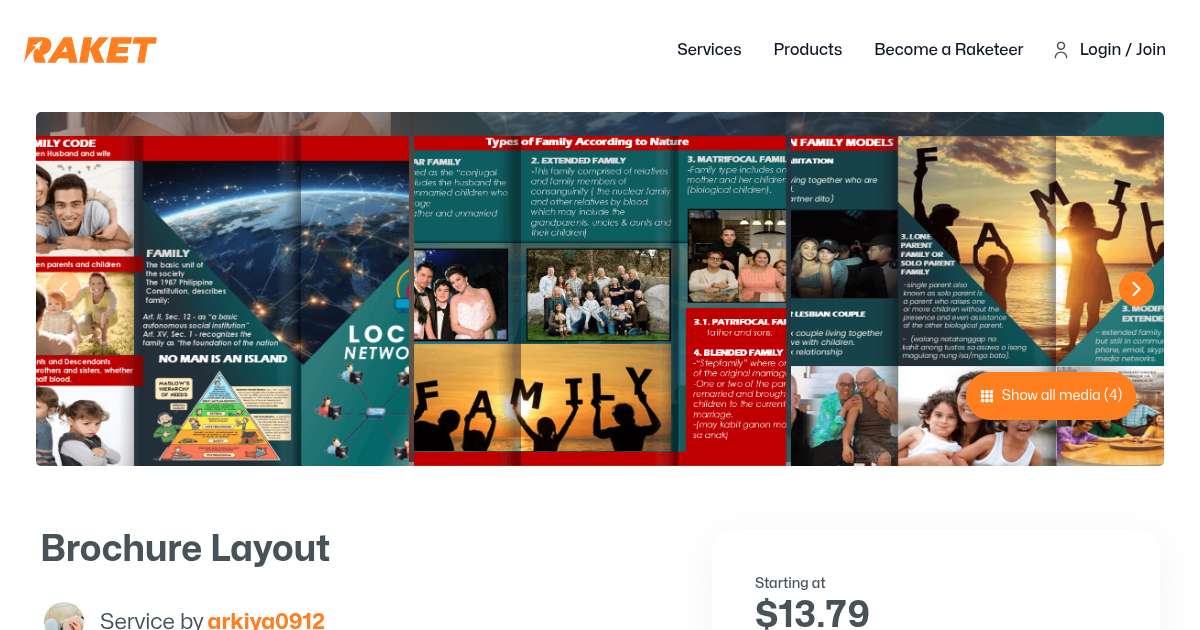
Task: Click the faded previous slide arrow
Action: point(64,289)
